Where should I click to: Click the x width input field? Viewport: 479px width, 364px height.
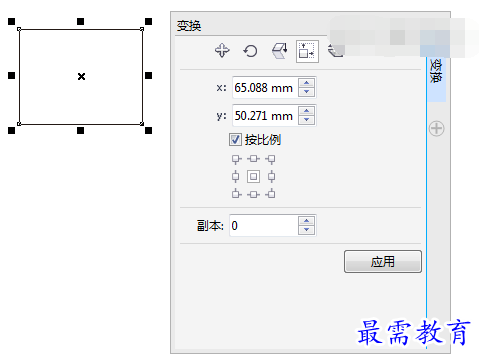pos(265,88)
